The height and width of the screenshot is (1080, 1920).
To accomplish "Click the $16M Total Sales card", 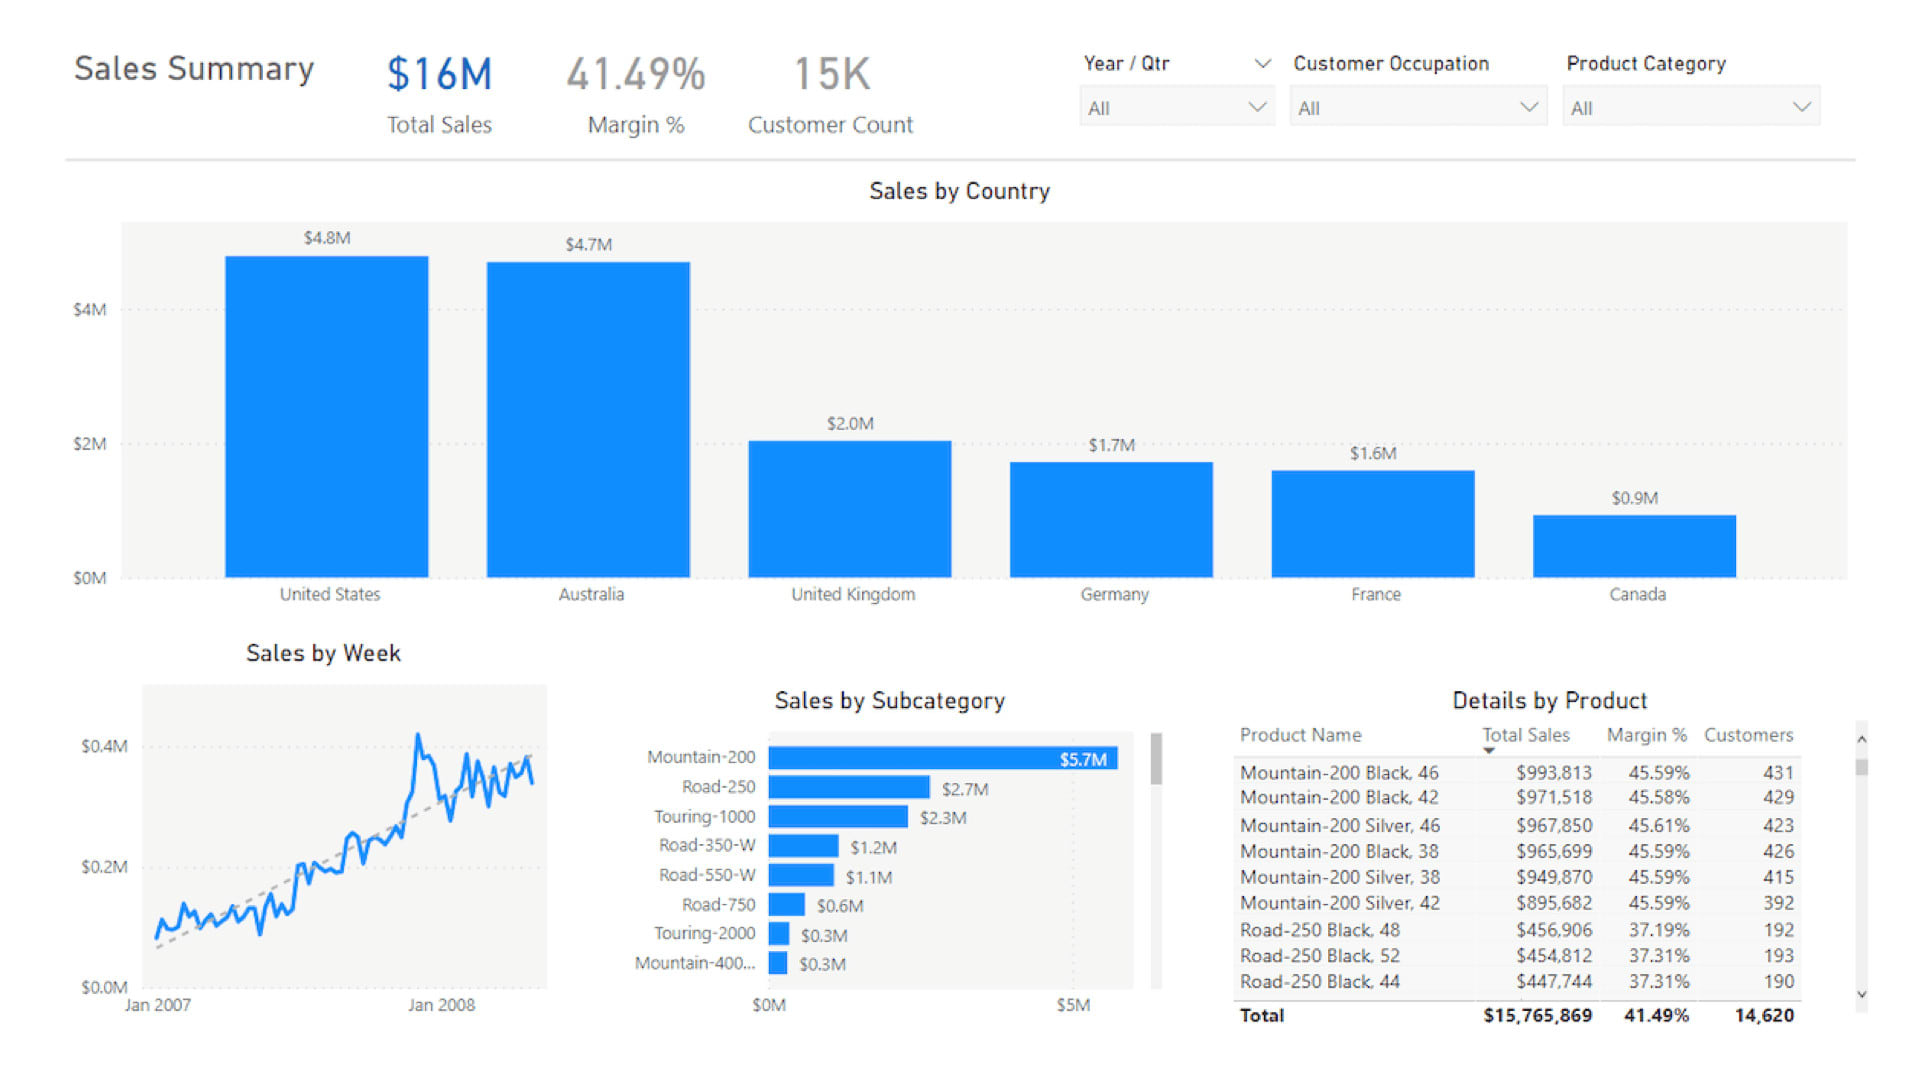I will click(x=440, y=75).
